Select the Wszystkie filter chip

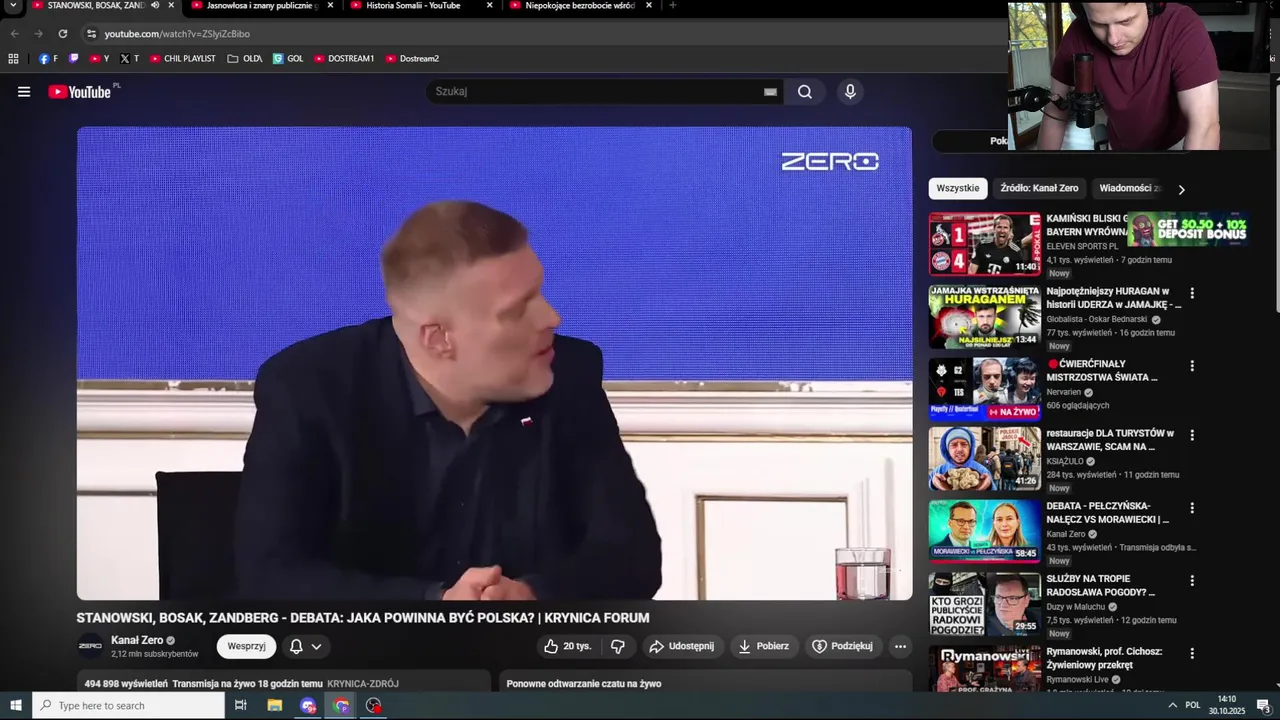tap(958, 188)
